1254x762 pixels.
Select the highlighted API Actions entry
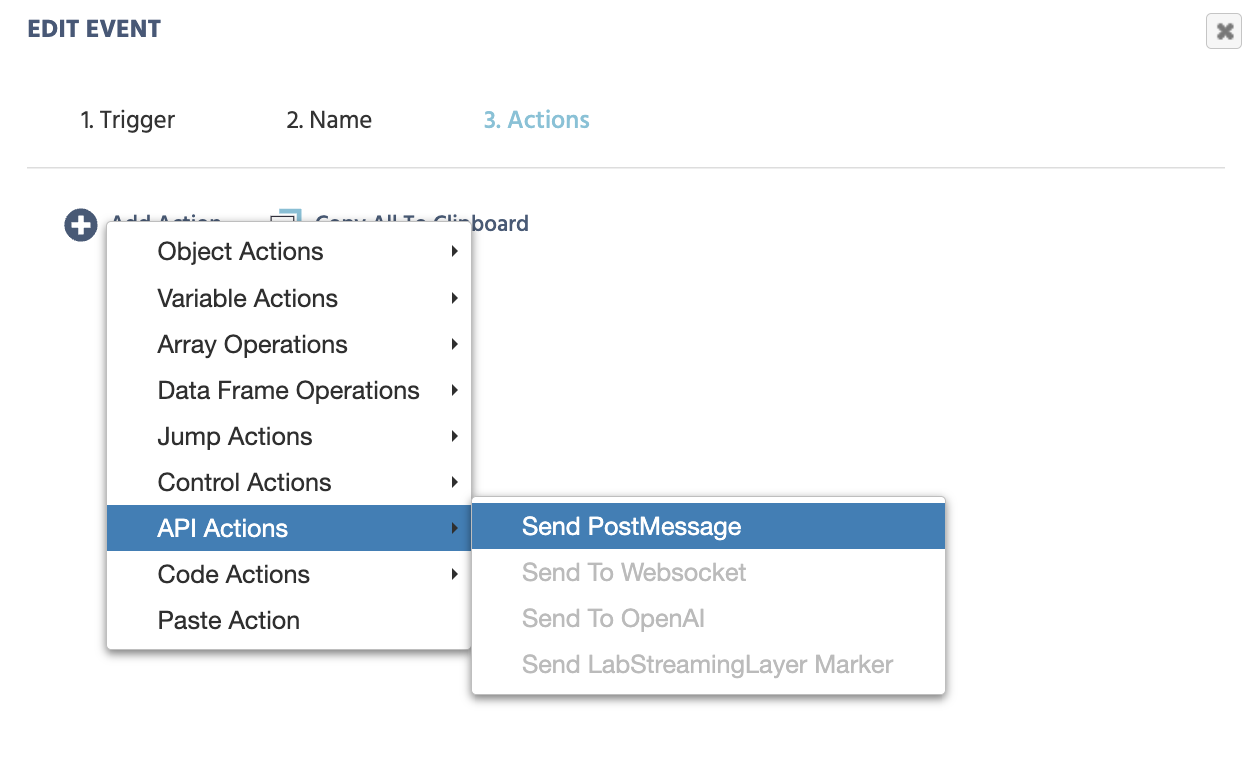(x=289, y=528)
